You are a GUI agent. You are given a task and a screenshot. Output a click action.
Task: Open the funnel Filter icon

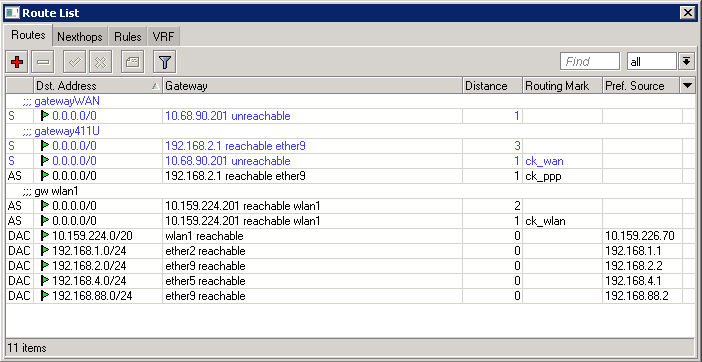[165, 62]
